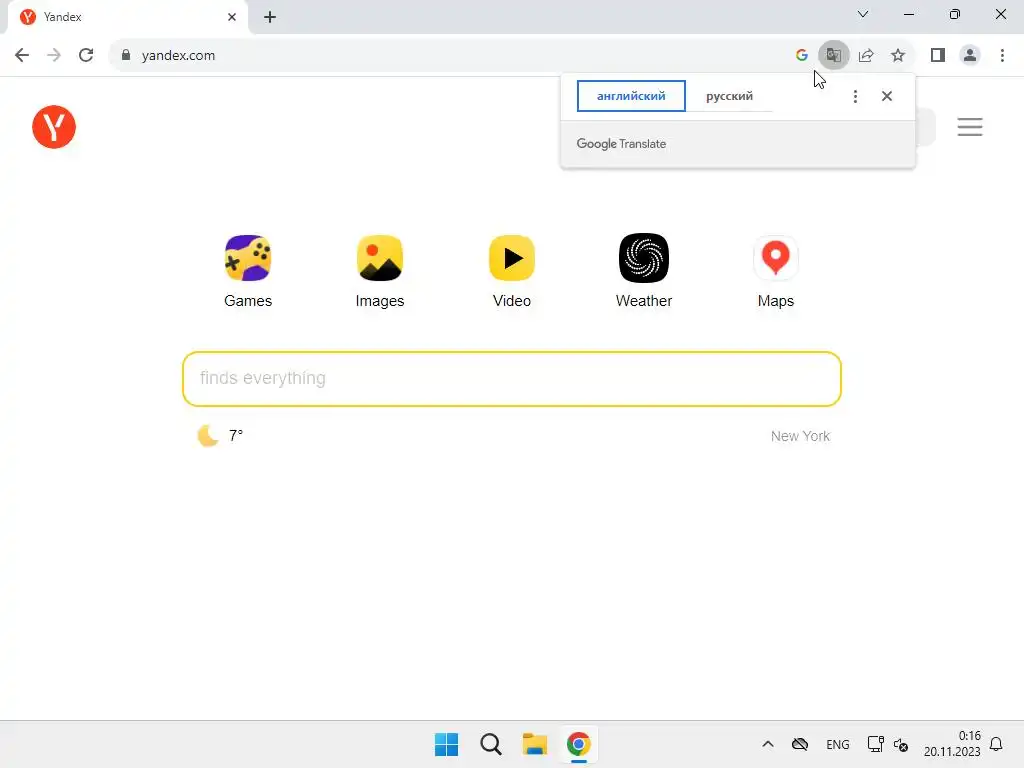Screen dimensions: 1024x768
Task: Open the clock showing 0:16
Action: click(x=952, y=744)
